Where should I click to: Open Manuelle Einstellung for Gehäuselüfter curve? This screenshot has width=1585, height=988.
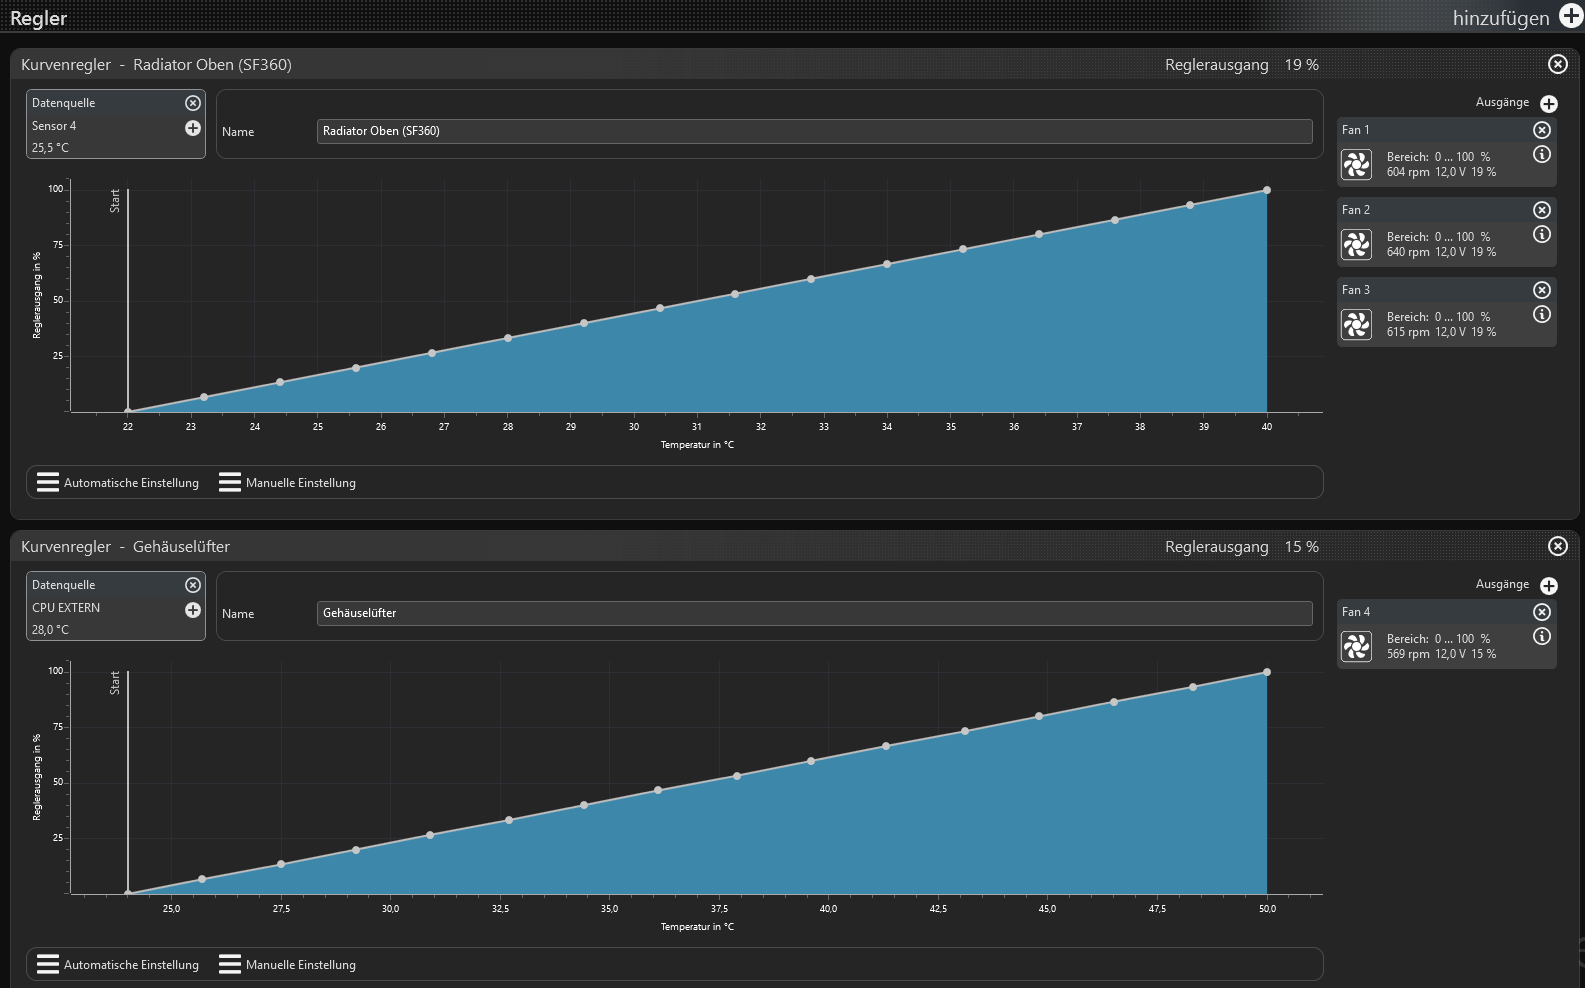click(x=288, y=965)
